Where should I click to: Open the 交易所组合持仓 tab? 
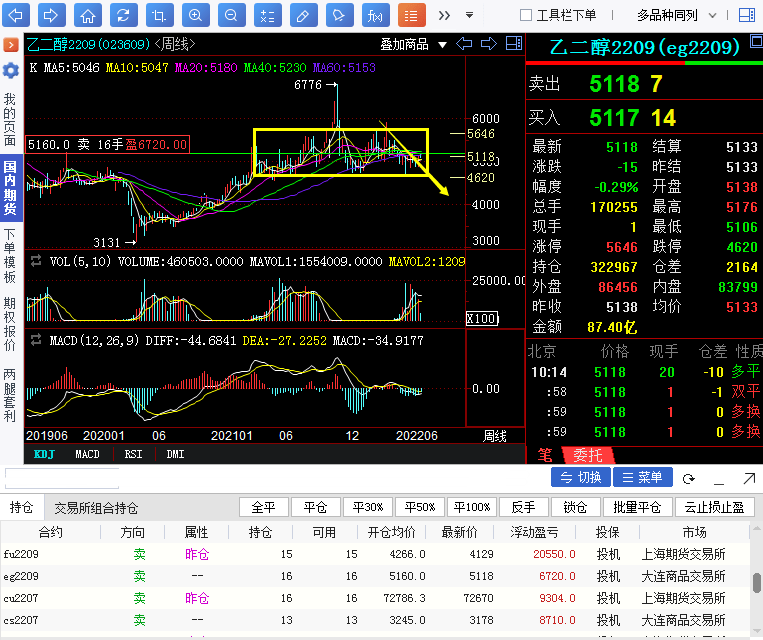96,508
